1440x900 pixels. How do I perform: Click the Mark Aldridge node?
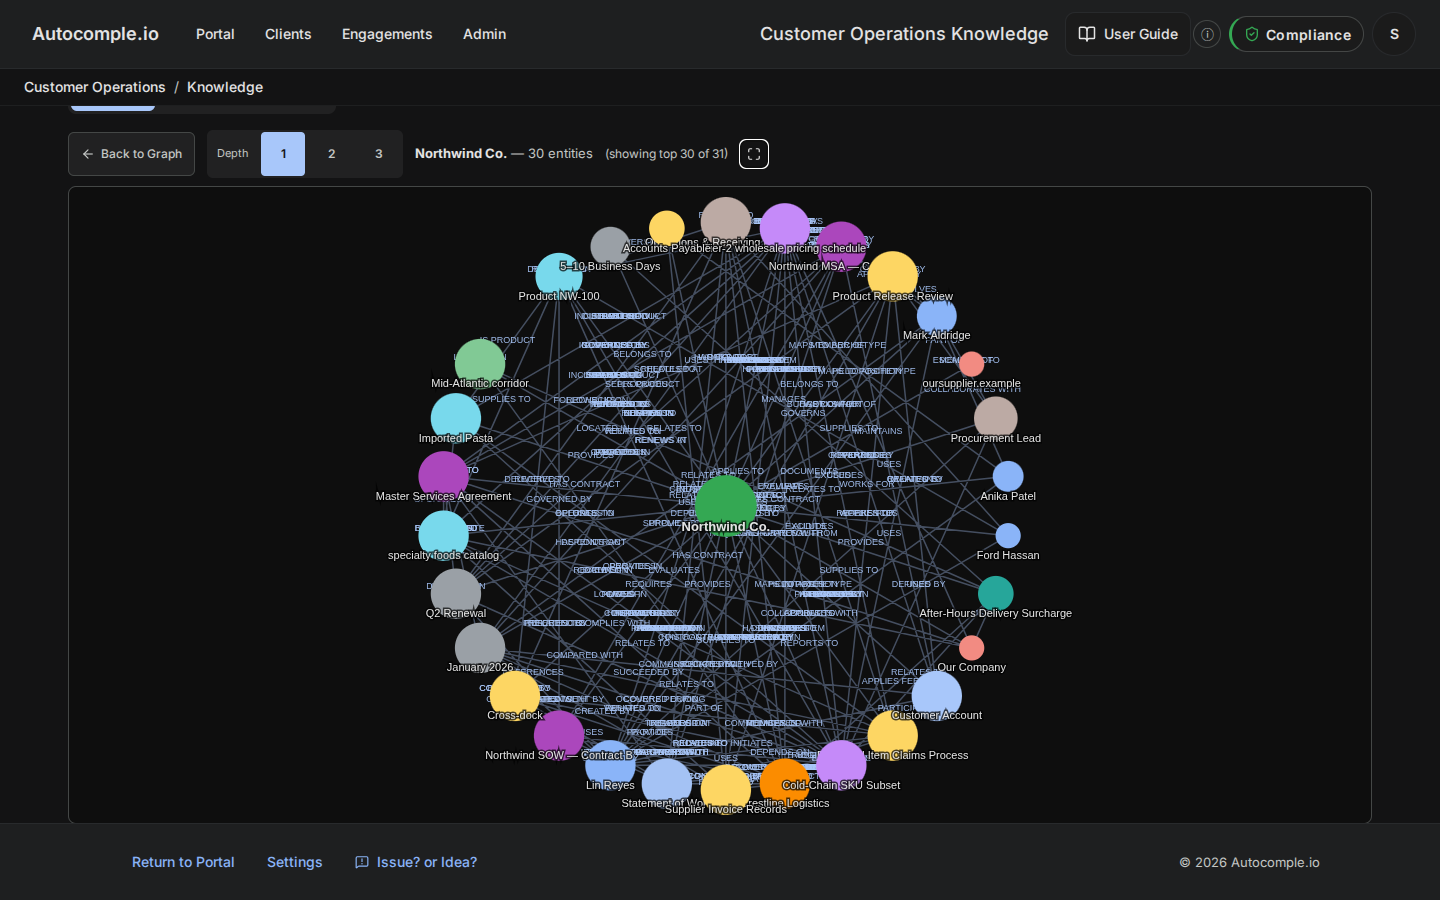[937, 316]
